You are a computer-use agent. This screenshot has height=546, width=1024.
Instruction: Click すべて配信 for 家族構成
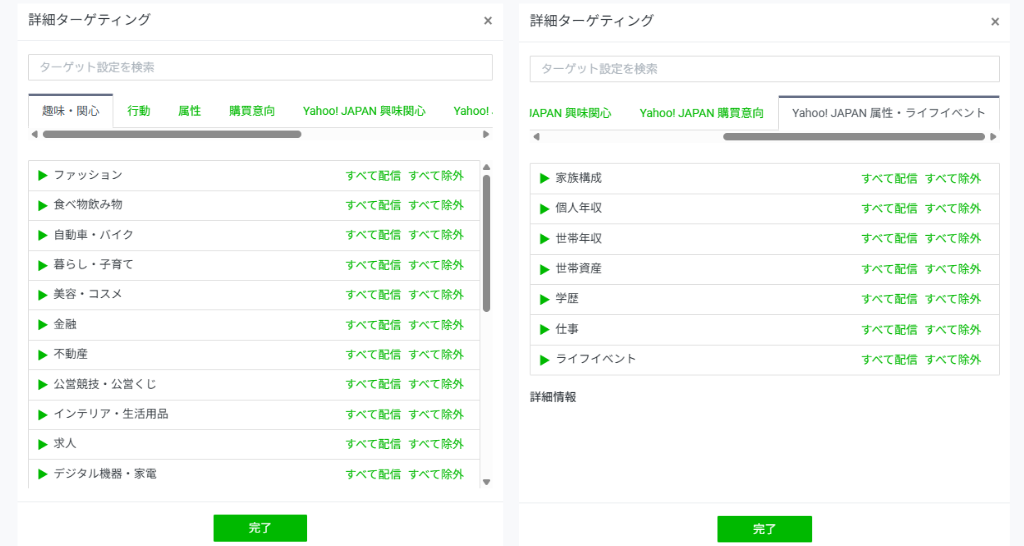pos(889,178)
